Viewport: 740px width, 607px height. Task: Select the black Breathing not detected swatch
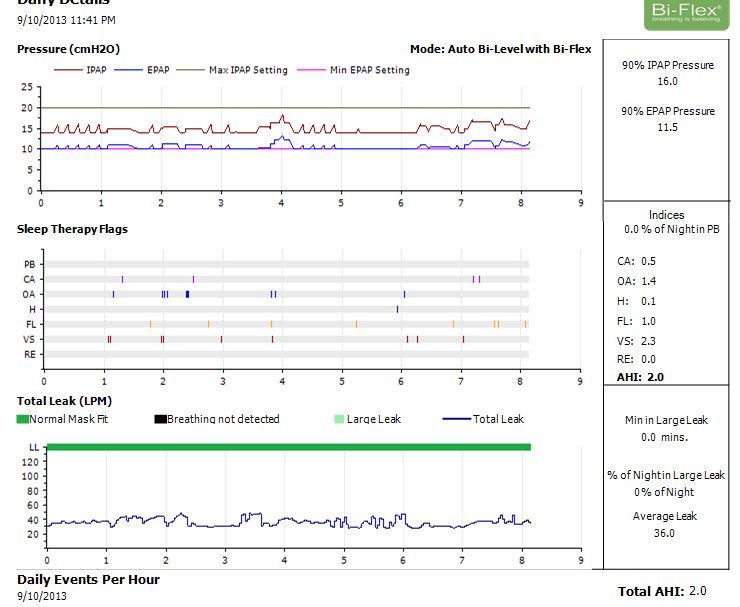160,419
